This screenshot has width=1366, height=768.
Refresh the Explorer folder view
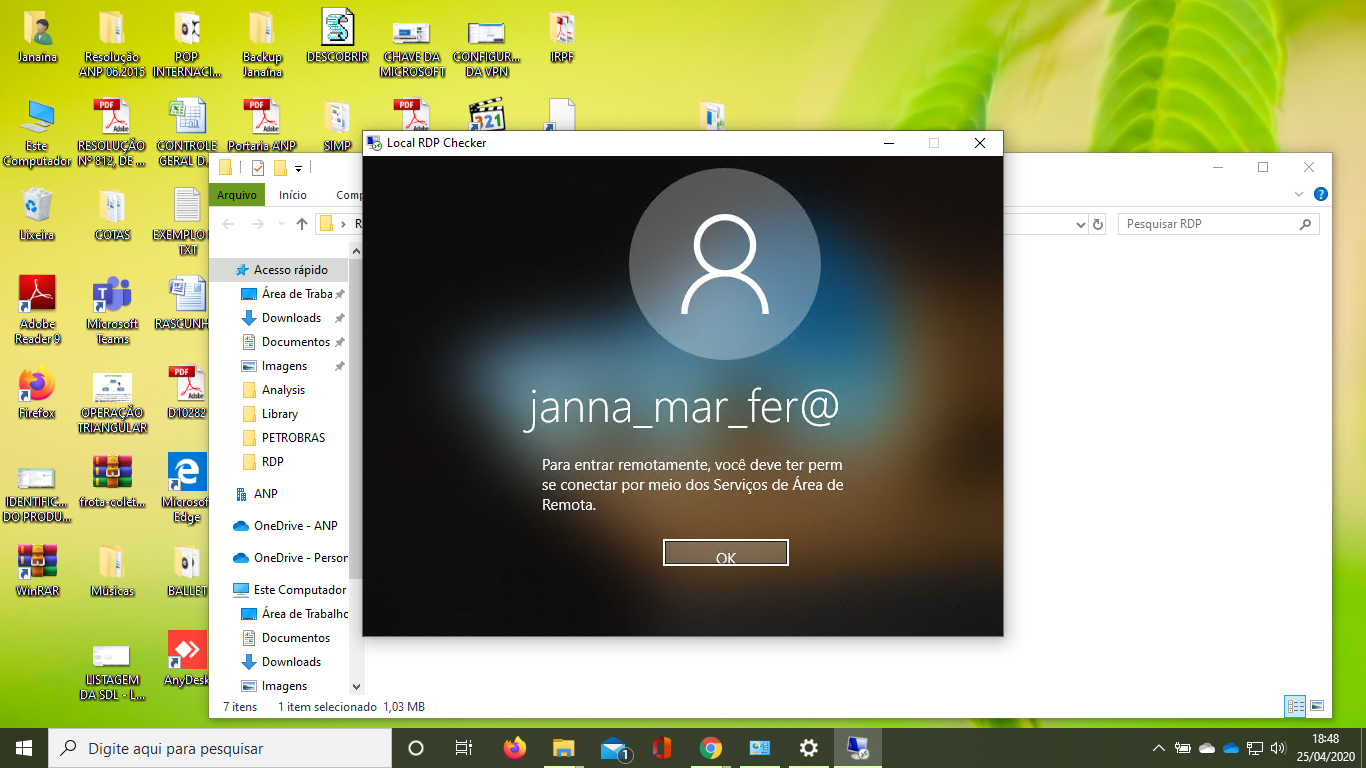click(1098, 225)
